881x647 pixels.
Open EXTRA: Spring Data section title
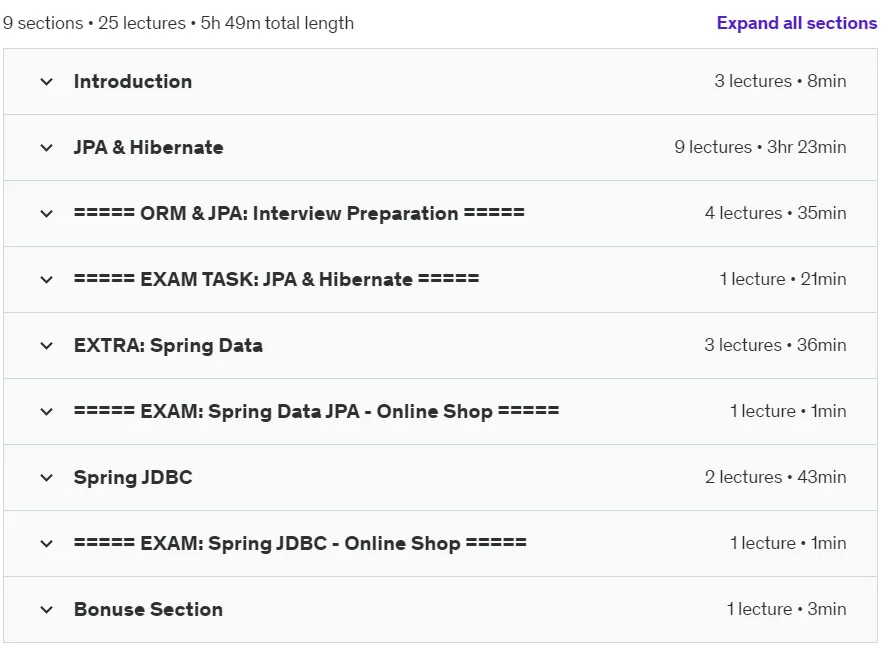pos(168,345)
